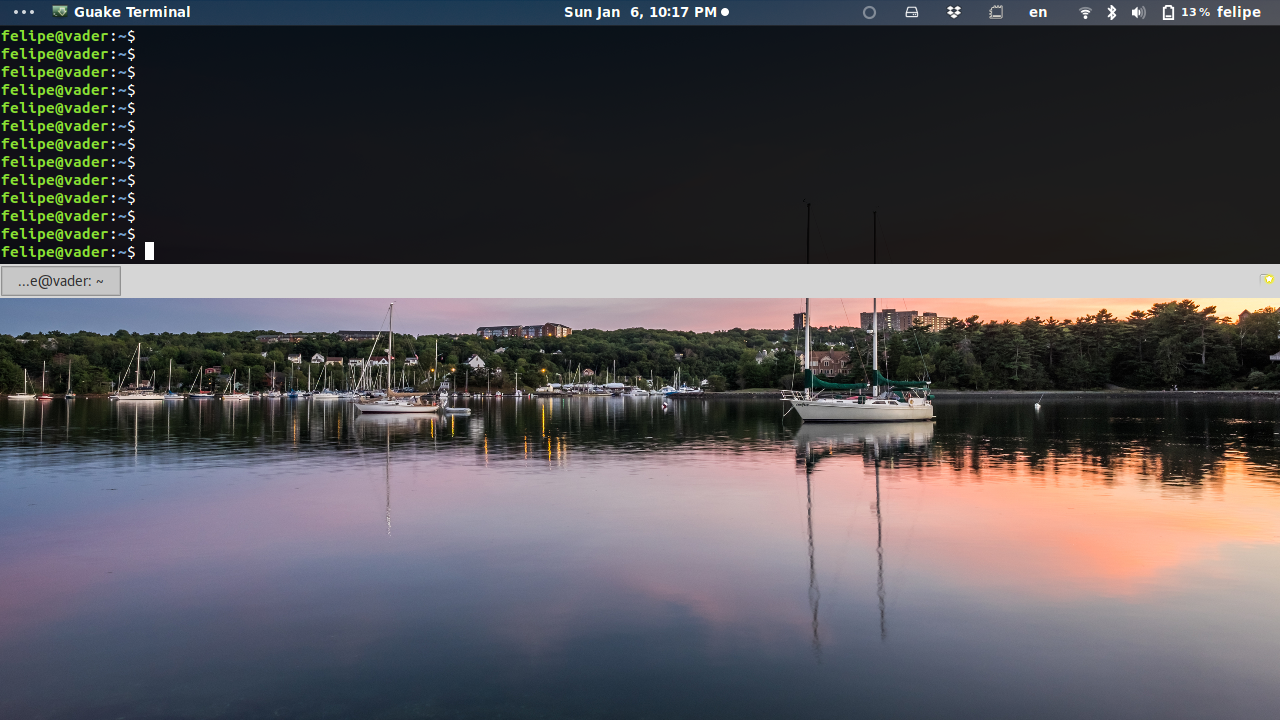This screenshot has height=720, width=1280.
Task: Click the Guake Terminal icon in top bar
Action: tap(60, 12)
